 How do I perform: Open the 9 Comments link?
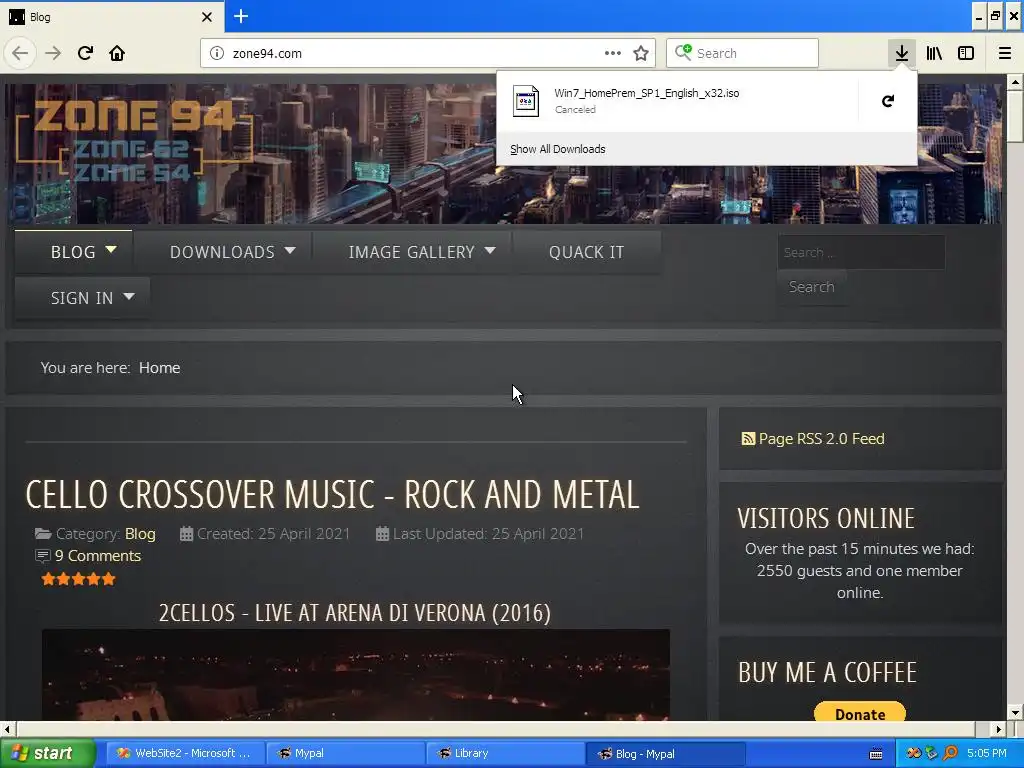coord(98,556)
